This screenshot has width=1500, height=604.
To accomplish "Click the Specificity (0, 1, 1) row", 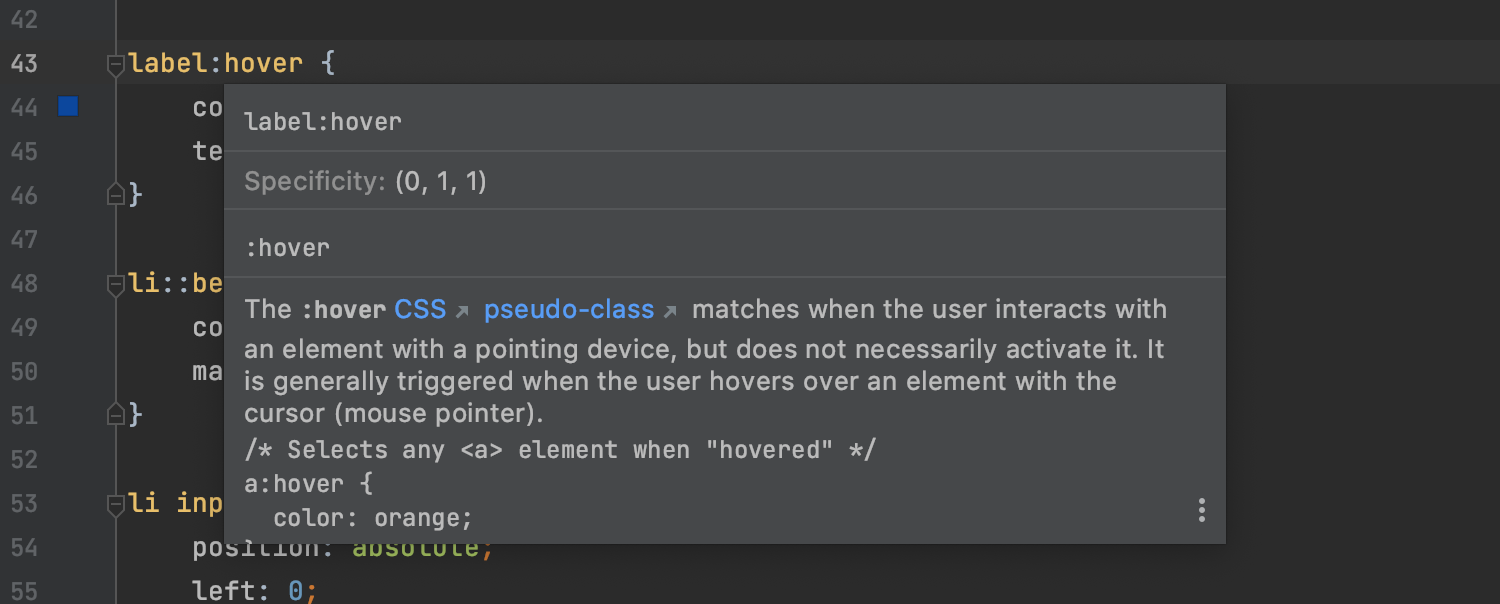I will click(x=365, y=182).
